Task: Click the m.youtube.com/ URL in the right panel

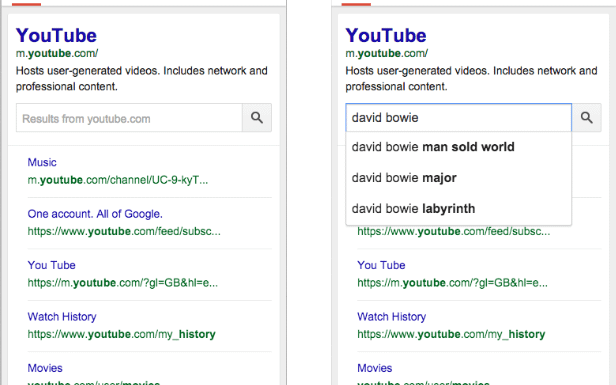Action: 387,53
